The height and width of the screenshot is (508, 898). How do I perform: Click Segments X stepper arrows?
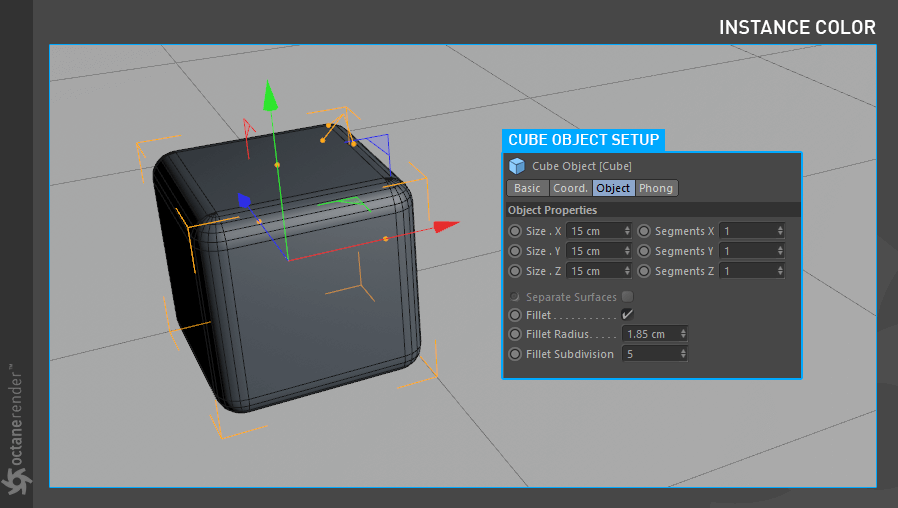(780, 231)
